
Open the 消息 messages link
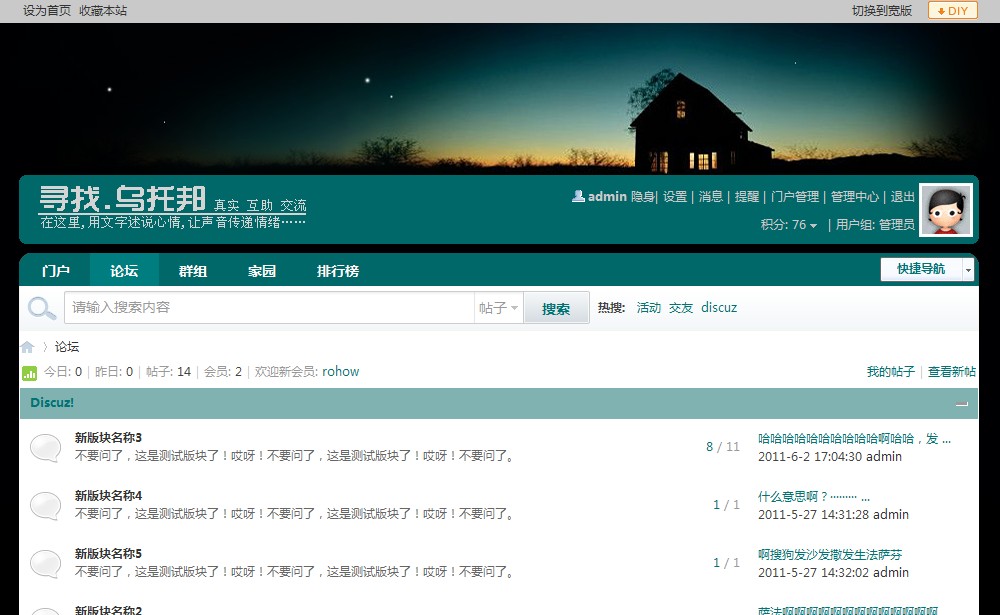(710, 196)
